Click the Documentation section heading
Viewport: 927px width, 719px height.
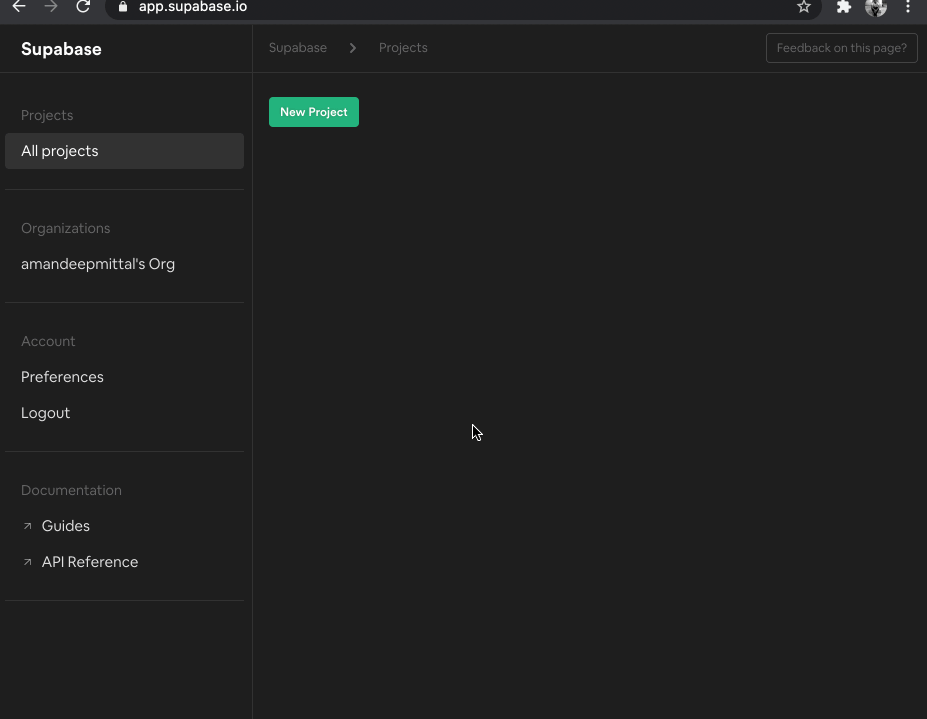point(71,490)
